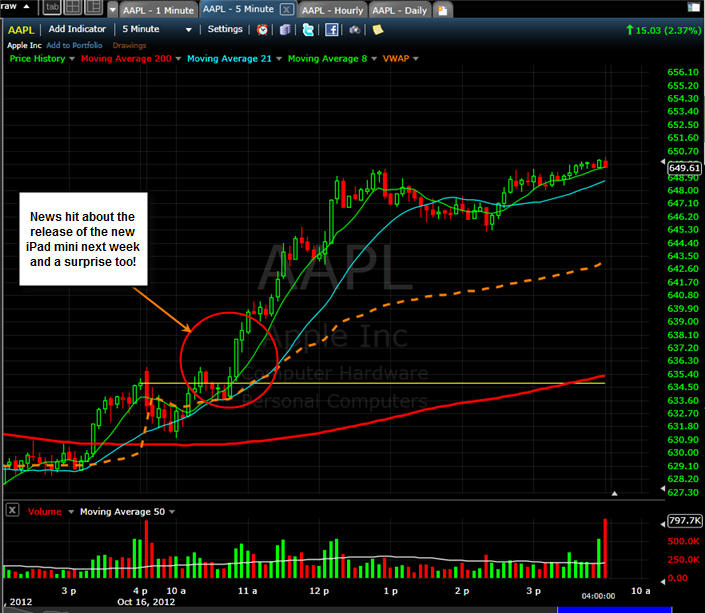Close the Volume panel with X
The height and width of the screenshot is (613, 705).
tap(12, 510)
